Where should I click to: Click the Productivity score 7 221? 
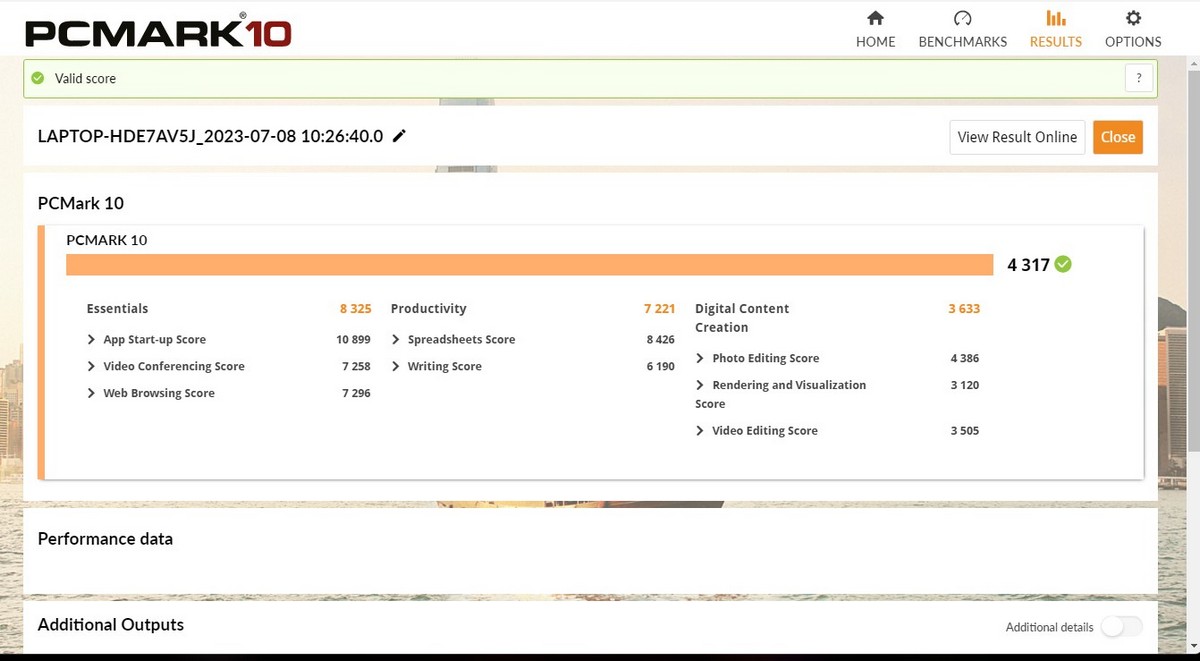[x=659, y=309]
